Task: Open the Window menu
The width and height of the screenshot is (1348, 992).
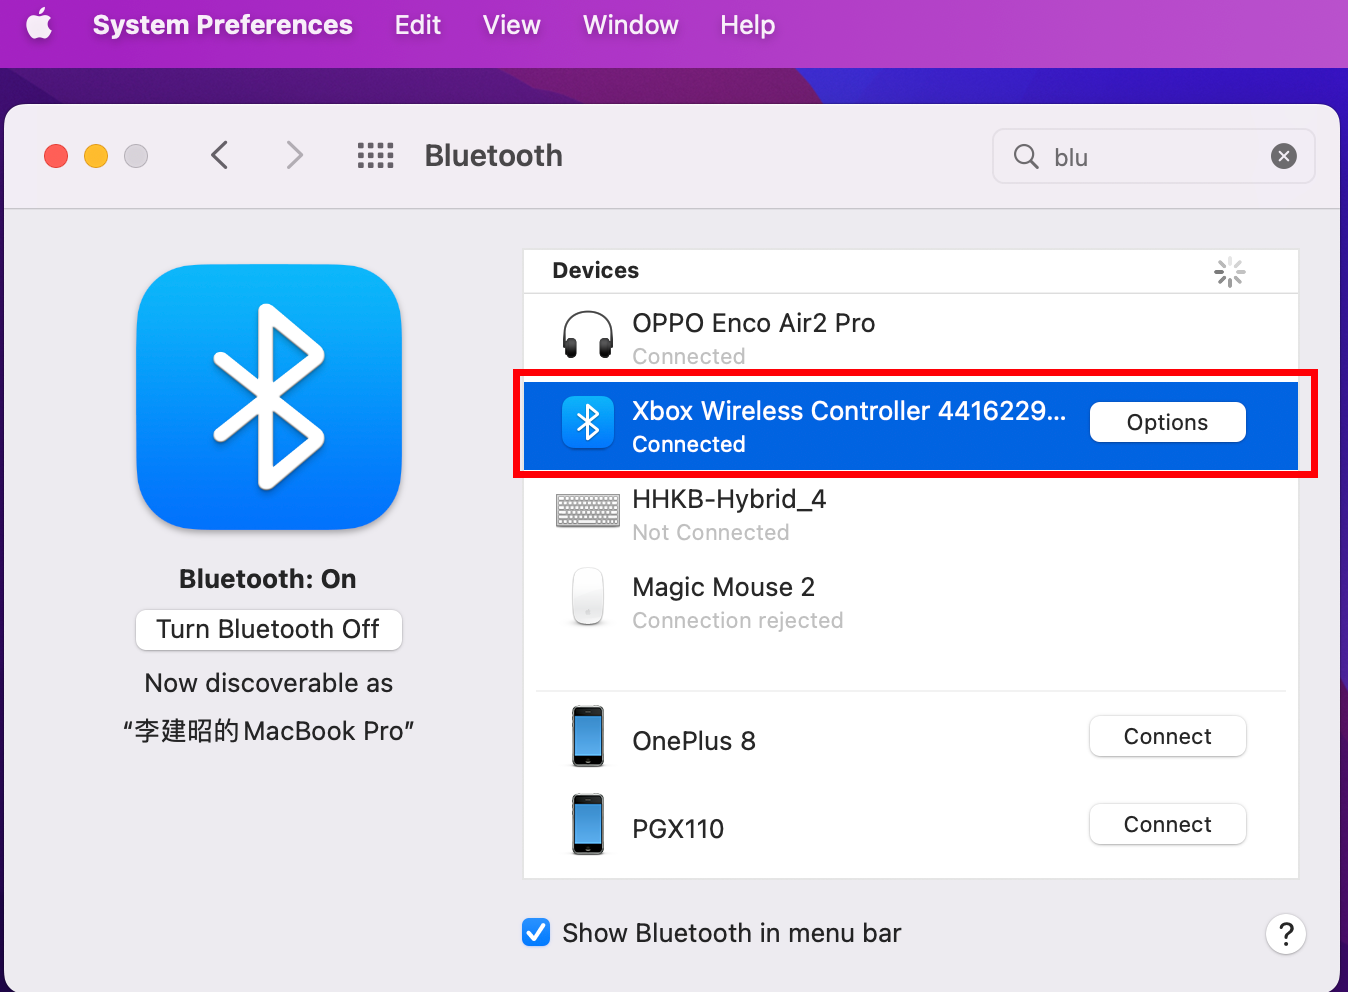Action: (x=630, y=25)
